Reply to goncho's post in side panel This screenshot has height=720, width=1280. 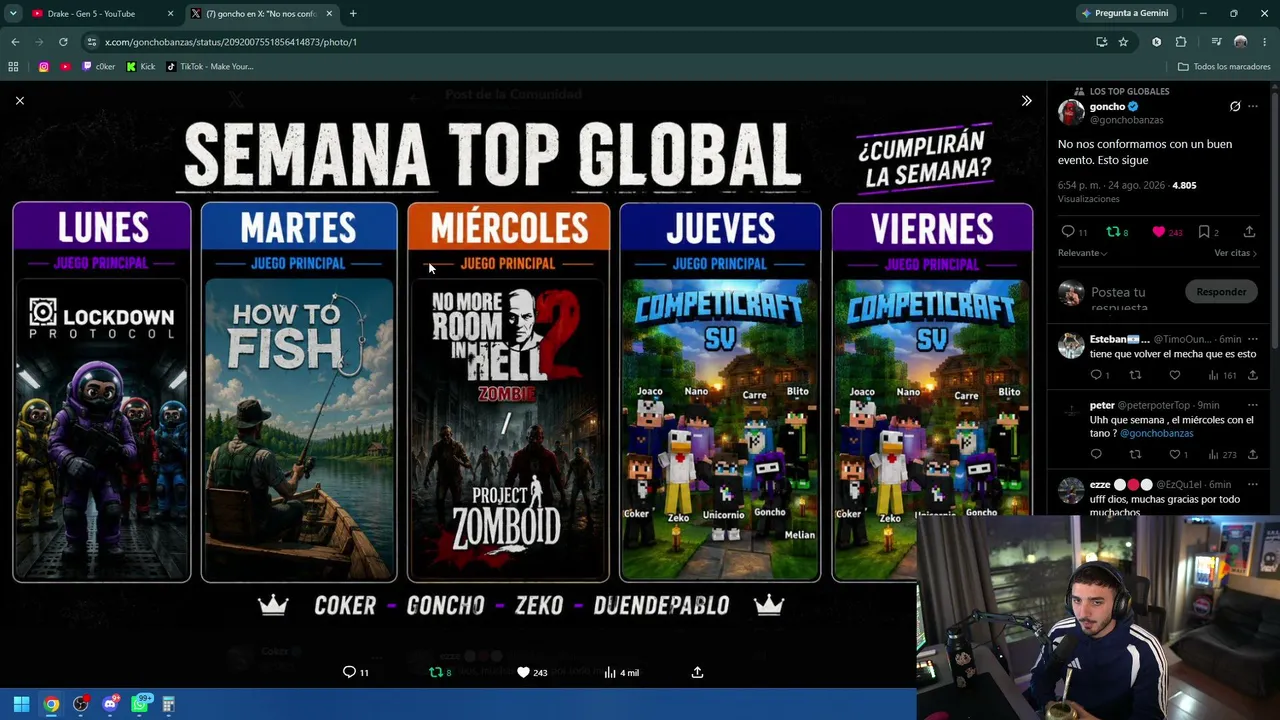tap(1068, 232)
